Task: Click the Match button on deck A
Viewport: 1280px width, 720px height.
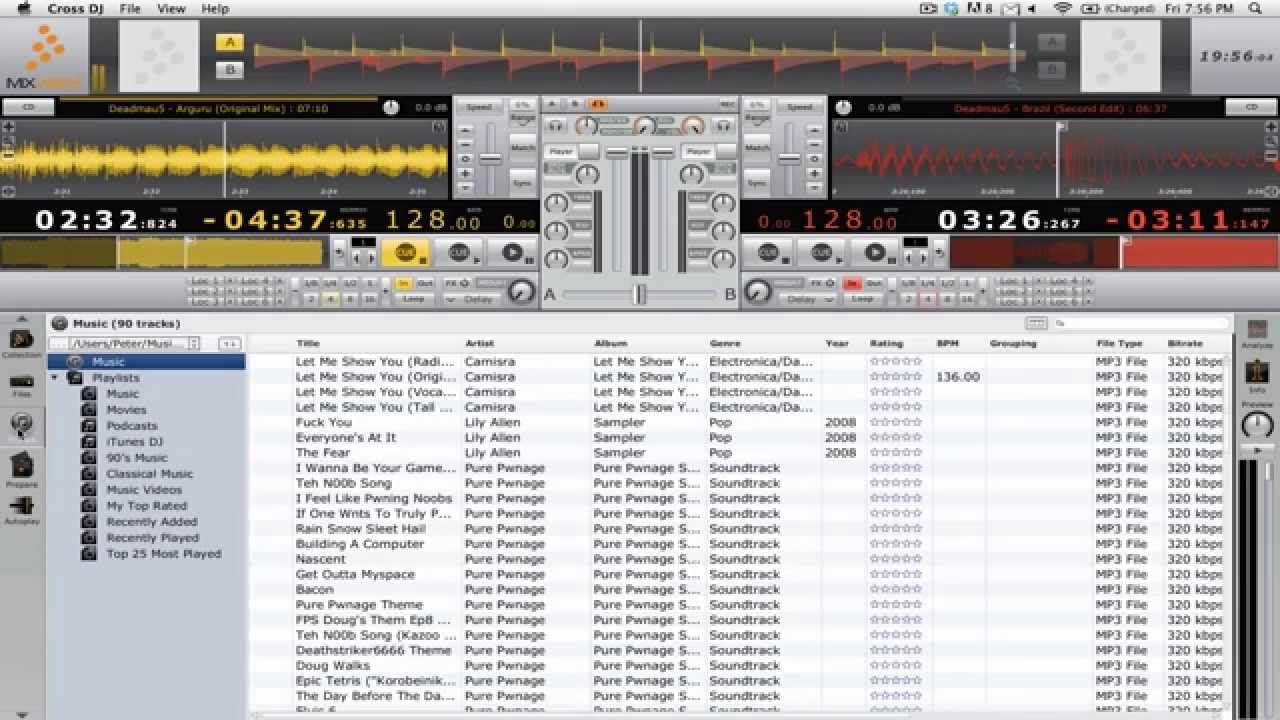Action: click(x=523, y=147)
